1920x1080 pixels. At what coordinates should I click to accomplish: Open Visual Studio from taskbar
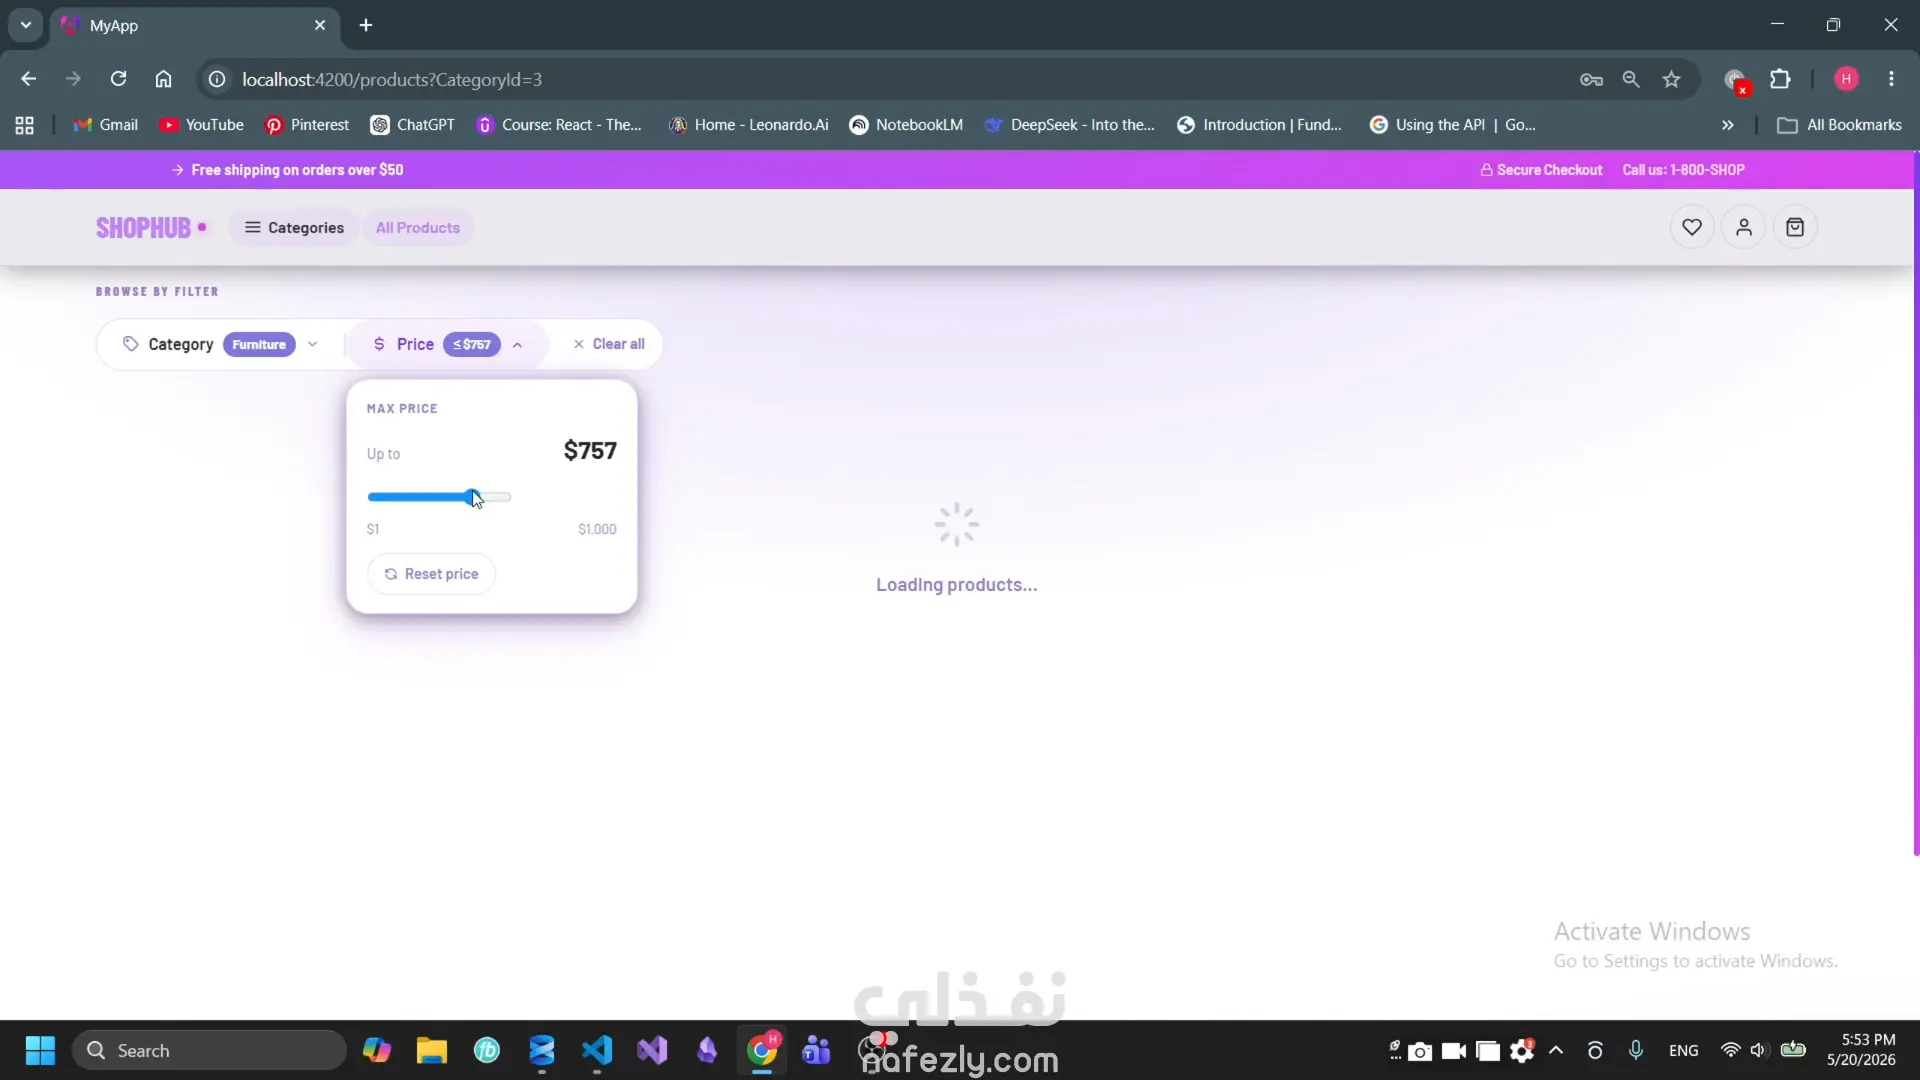tap(652, 1051)
